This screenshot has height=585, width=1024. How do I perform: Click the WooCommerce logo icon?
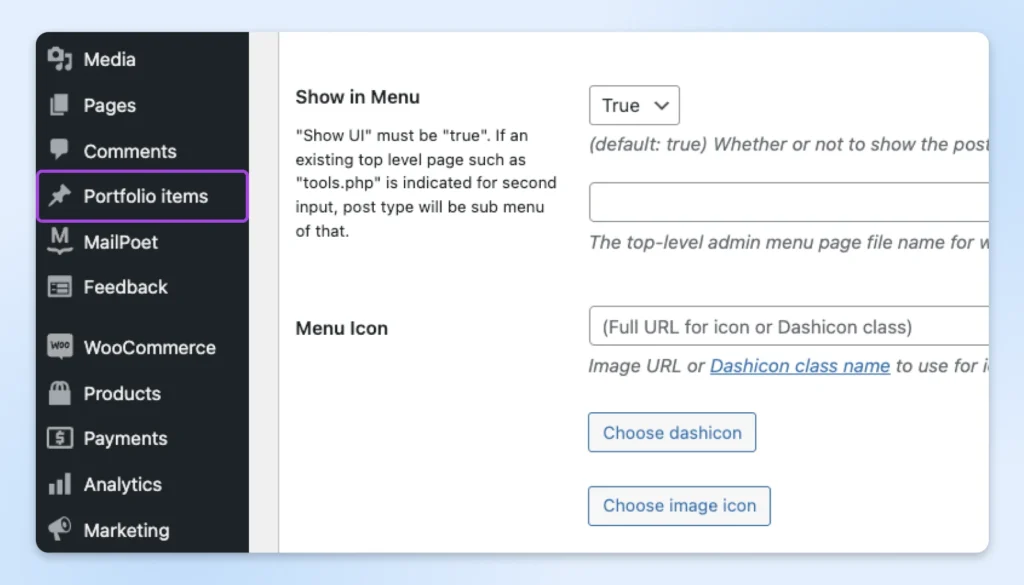(x=60, y=348)
